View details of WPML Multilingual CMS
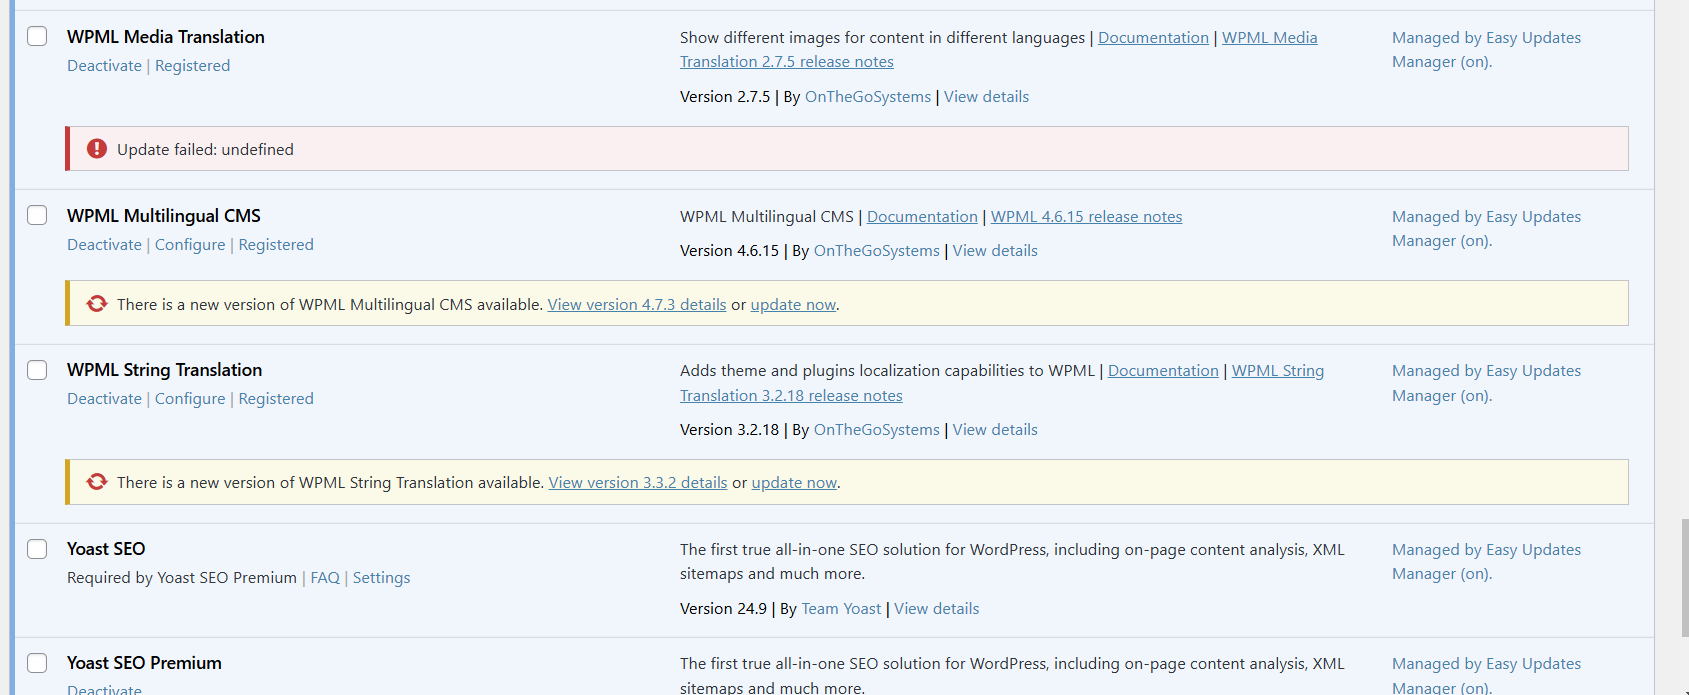This screenshot has height=695, width=1689. 995,251
